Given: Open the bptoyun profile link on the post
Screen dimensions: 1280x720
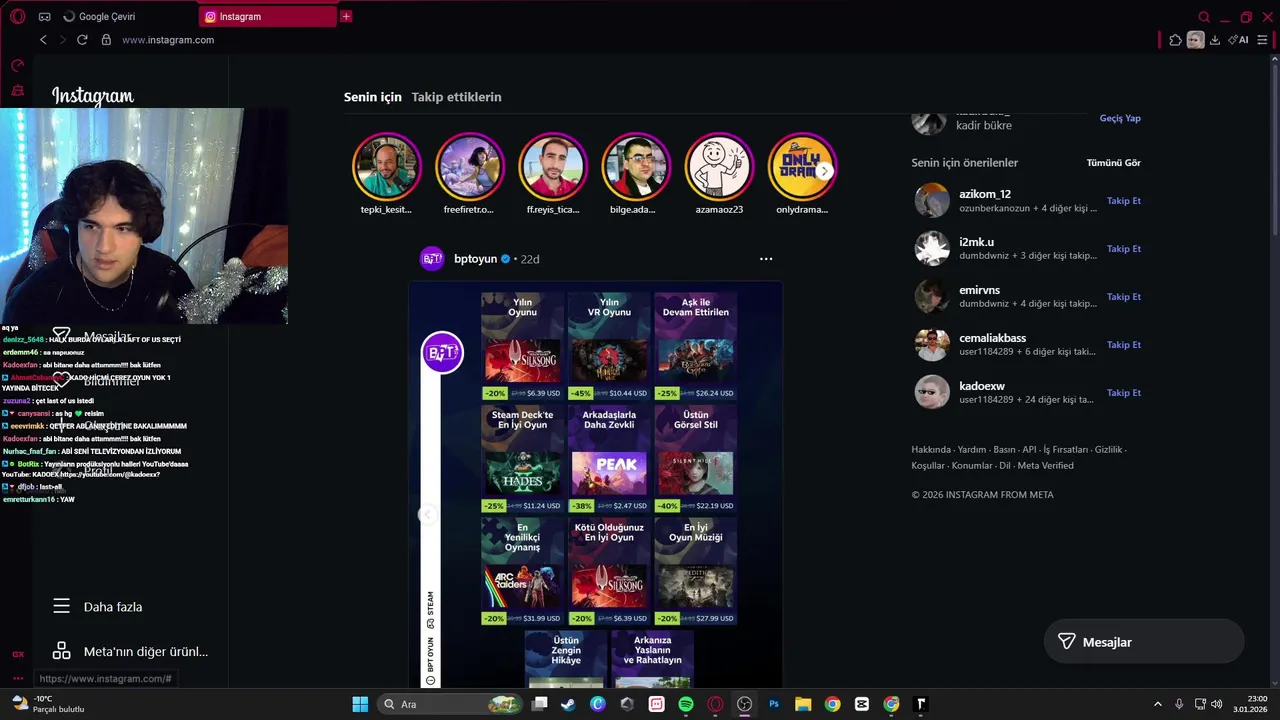Looking at the screenshot, I should click(475, 259).
